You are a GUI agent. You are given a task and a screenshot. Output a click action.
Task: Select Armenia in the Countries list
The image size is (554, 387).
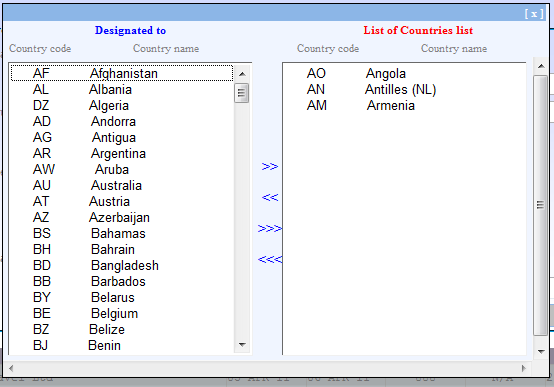[404, 105]
